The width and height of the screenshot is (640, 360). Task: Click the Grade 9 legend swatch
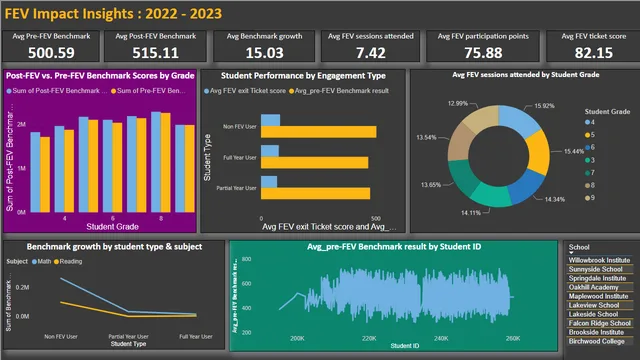587,198
